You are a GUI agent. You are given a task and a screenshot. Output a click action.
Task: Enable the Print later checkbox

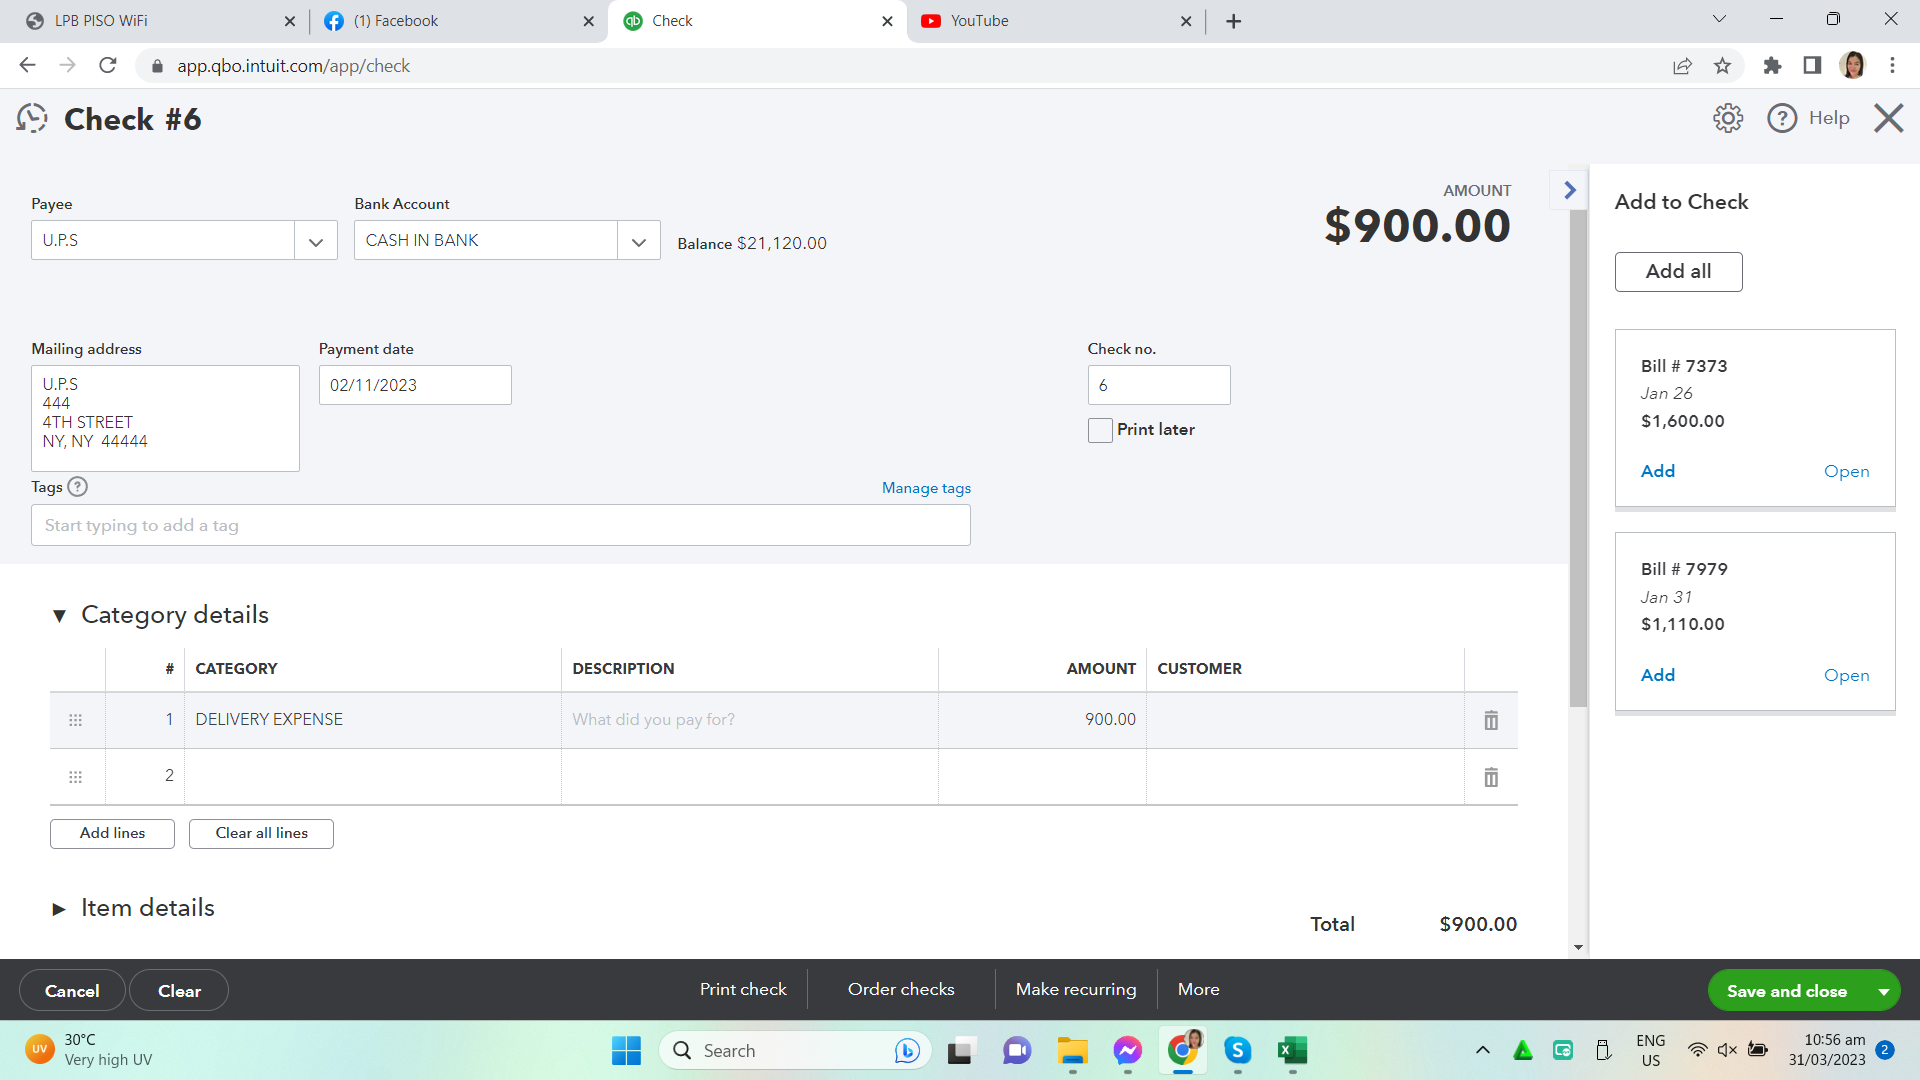pyautogui.click(x=1100, y=430)
